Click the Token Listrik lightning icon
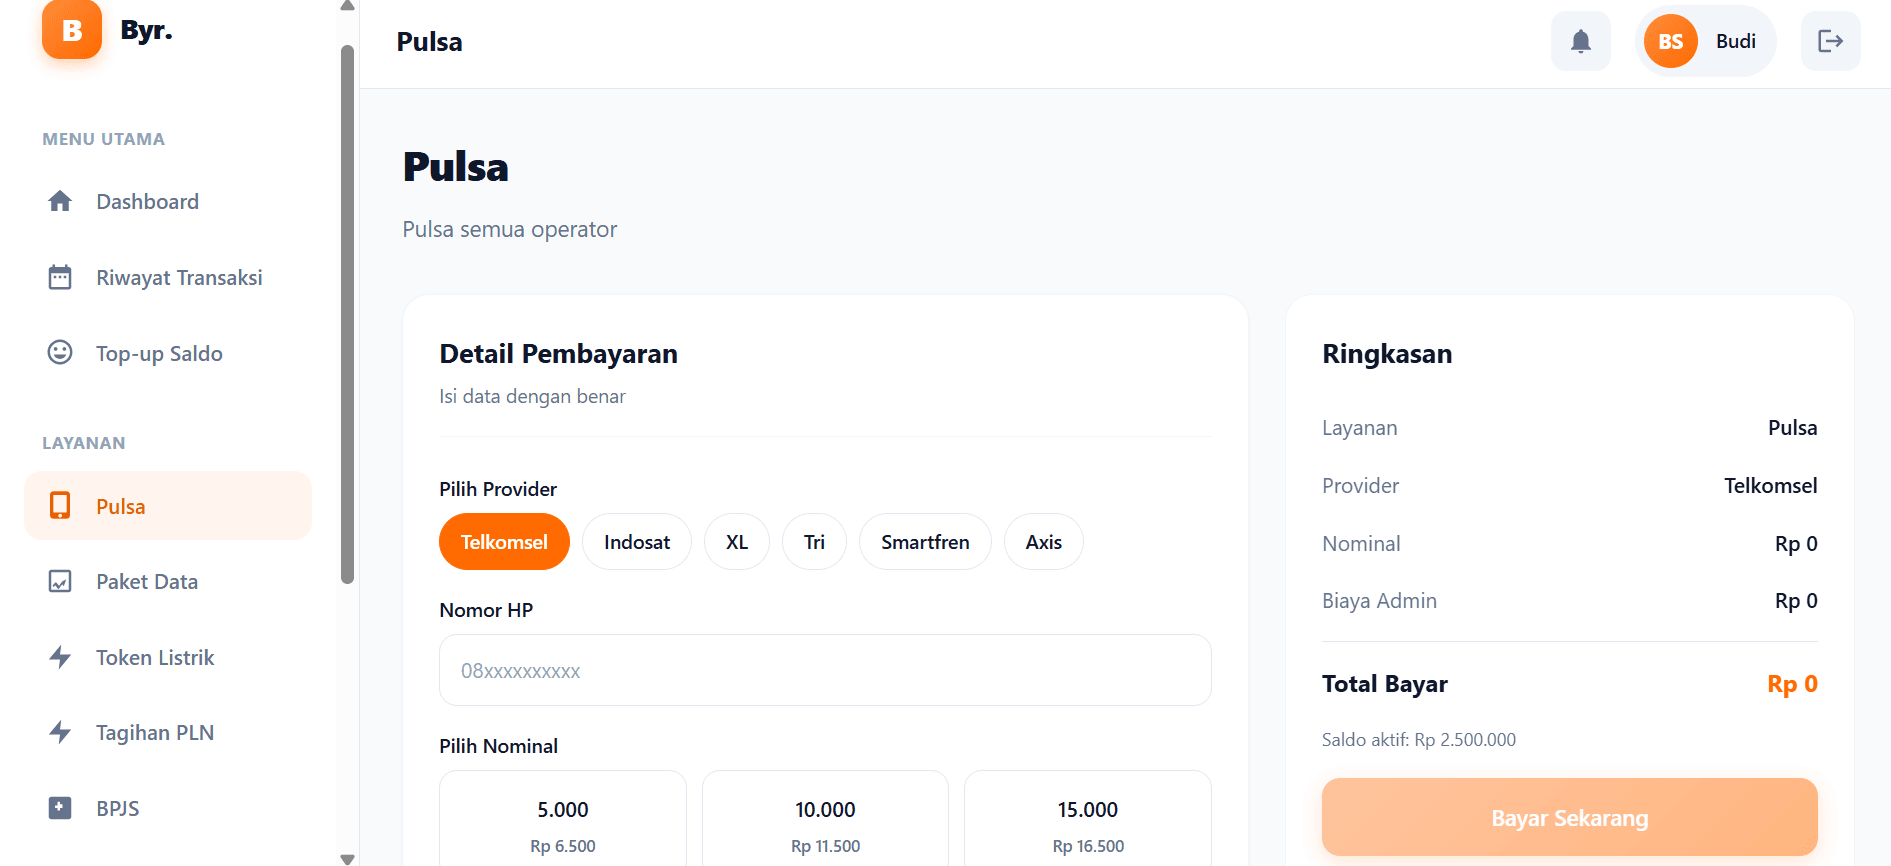Viewport: 1891px width, 866px height. tap(60, 657)
